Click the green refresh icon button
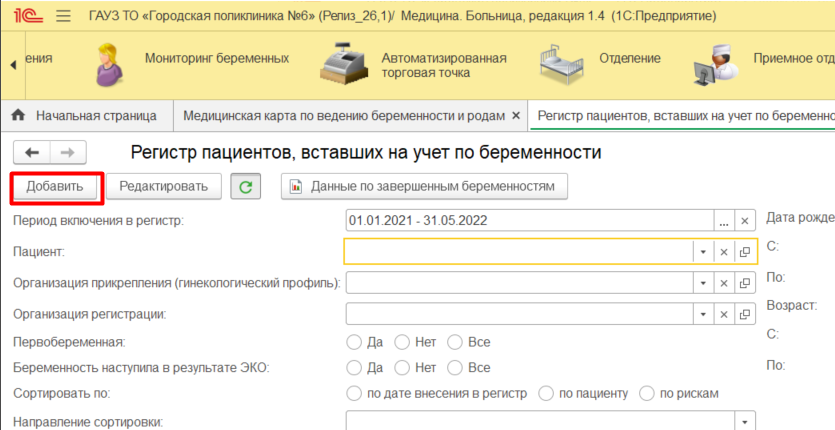 coord(245,186)
